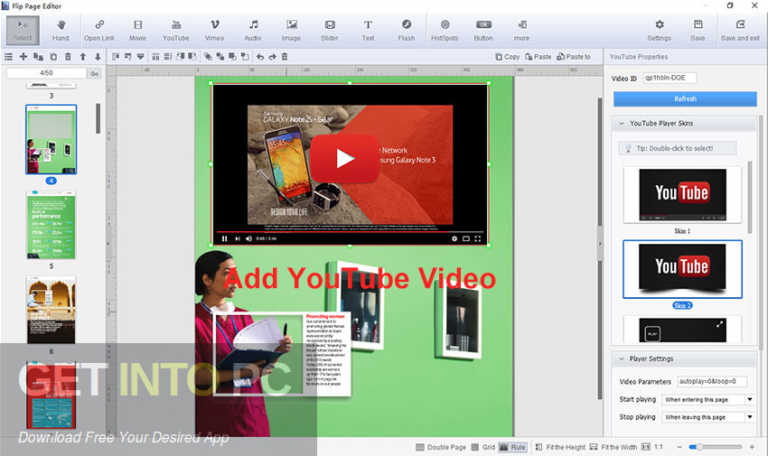
Task: Select page 4 thumbnail
Action: (51, 139)
